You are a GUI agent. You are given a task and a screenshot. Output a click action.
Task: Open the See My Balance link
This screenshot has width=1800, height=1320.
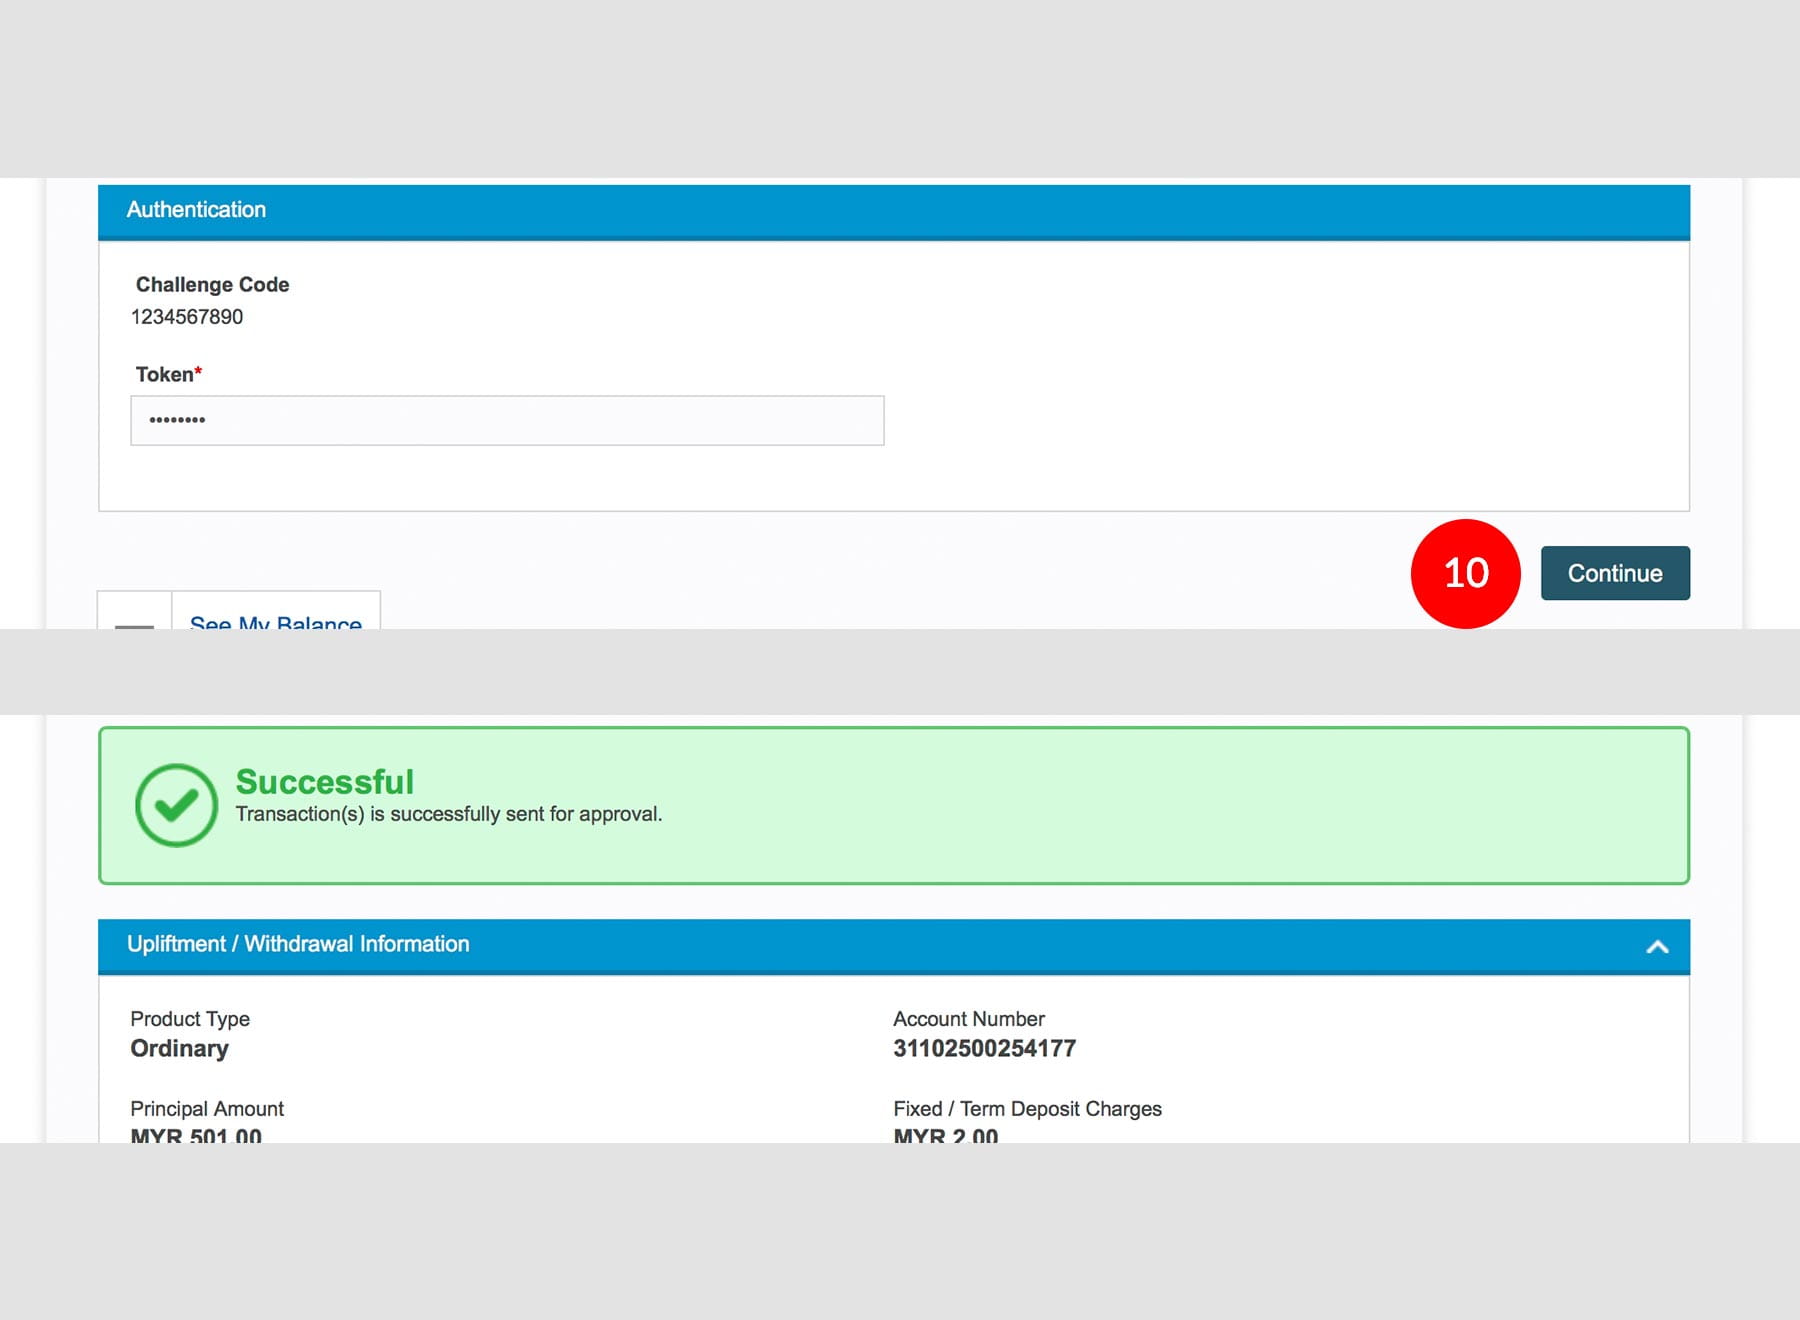click(275, 621)
